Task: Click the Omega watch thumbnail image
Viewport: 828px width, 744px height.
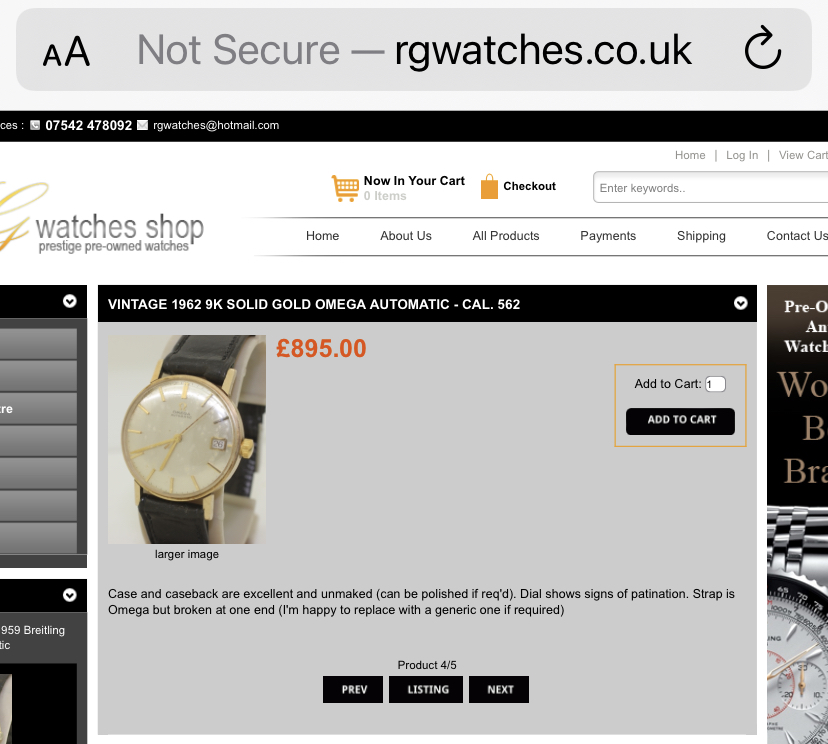Action: [x=187, y=439]
